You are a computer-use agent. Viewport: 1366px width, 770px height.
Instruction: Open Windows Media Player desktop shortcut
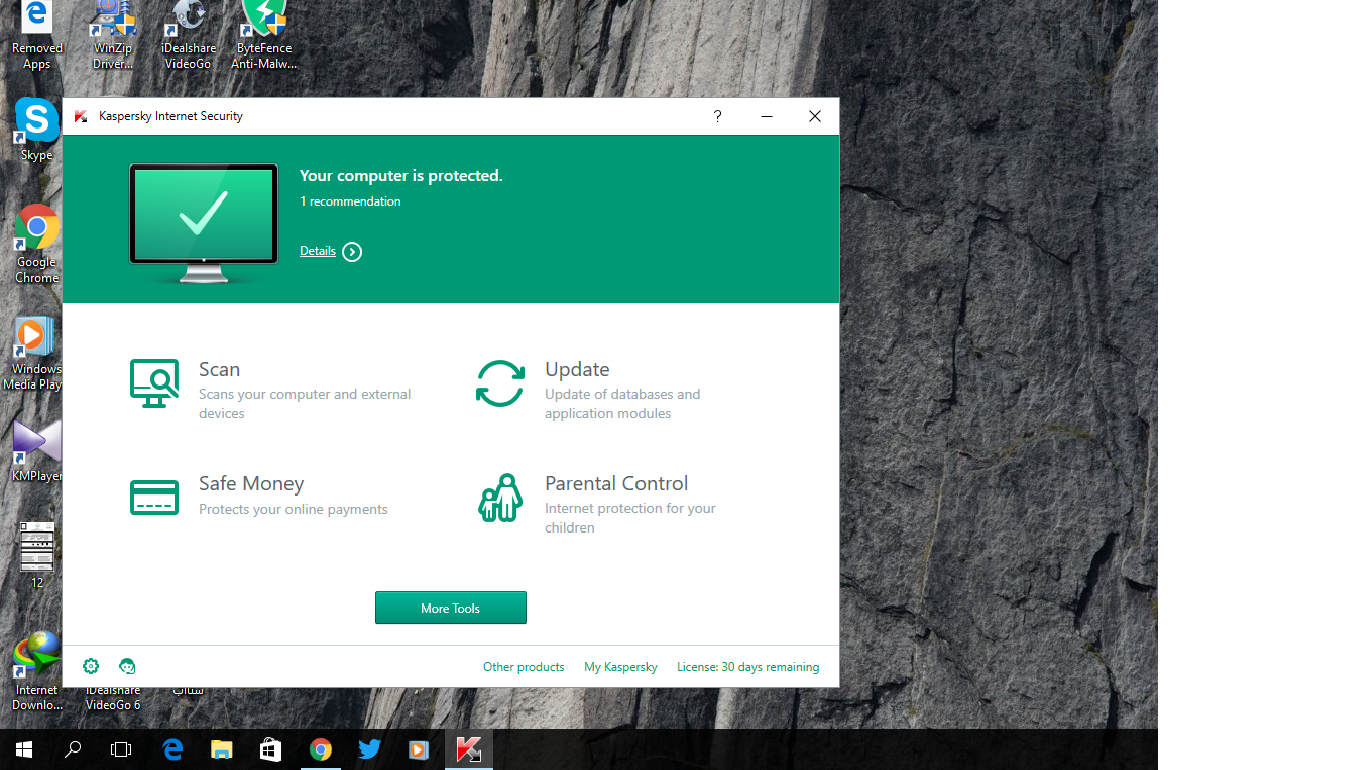point(33,355)
